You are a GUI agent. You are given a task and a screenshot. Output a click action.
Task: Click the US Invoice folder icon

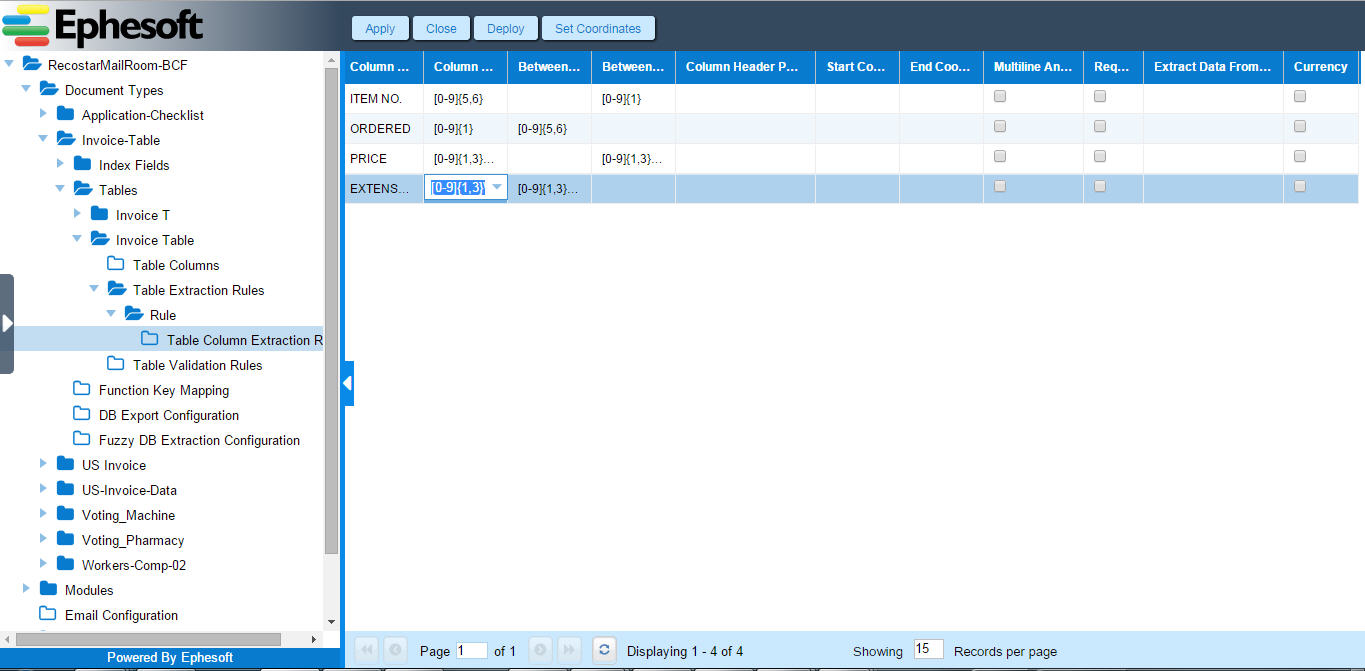66,465
